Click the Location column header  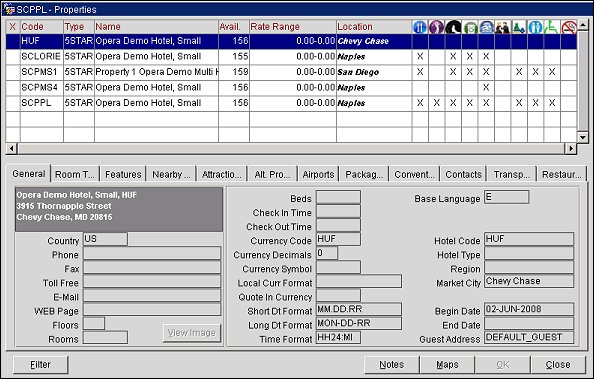374,27
